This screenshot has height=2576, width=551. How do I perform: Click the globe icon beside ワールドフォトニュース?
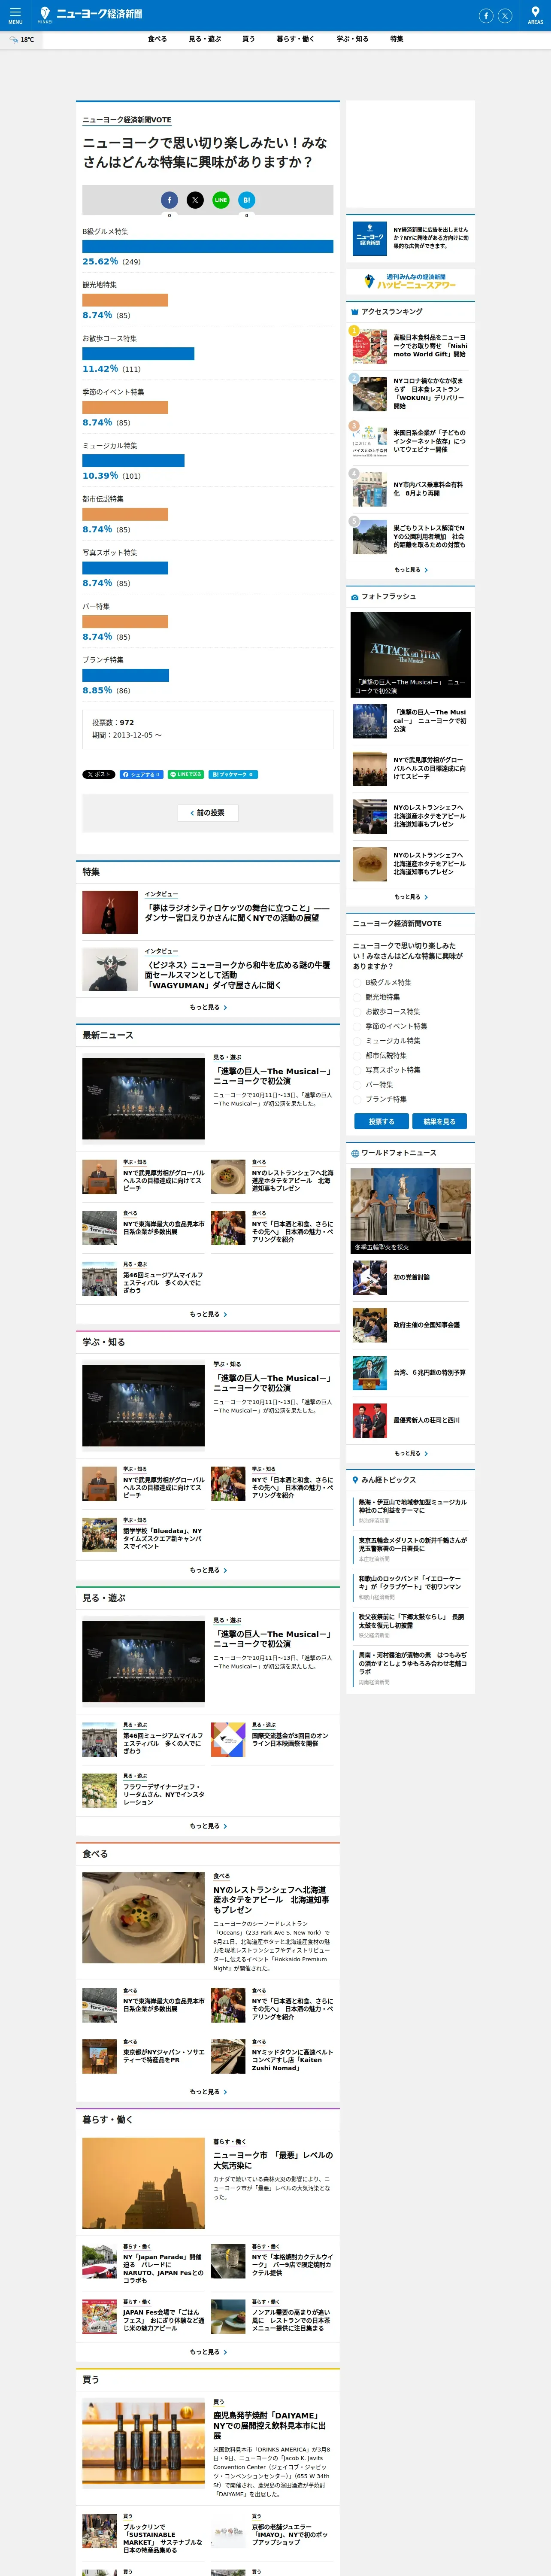(354, 1153)
